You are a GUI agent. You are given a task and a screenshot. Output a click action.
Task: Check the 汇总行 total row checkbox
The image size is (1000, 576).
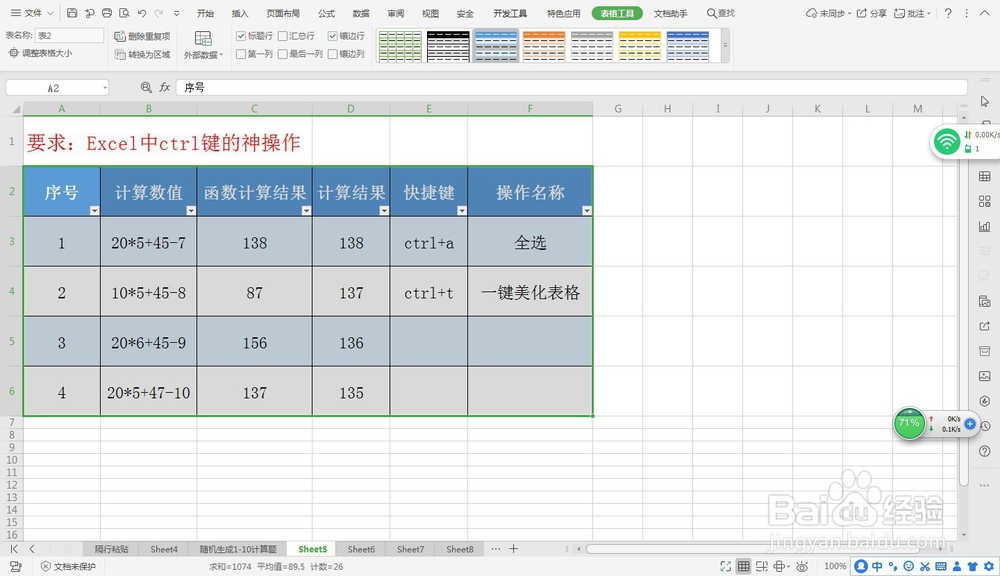pyautogui.click(x=283, y=36)
